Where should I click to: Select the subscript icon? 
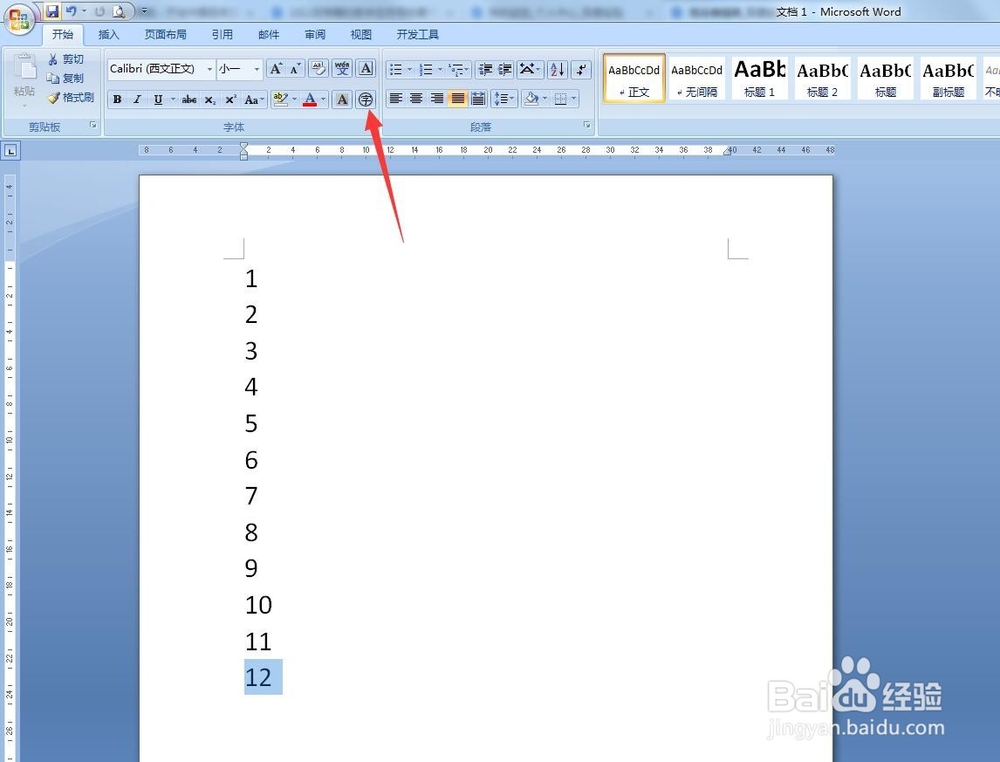click(x=209, y=98)
